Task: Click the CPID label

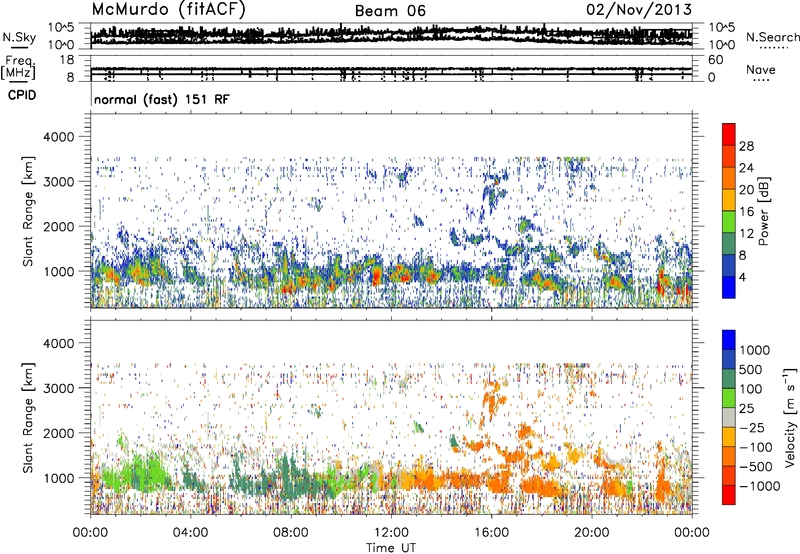Action: [22, 95]
